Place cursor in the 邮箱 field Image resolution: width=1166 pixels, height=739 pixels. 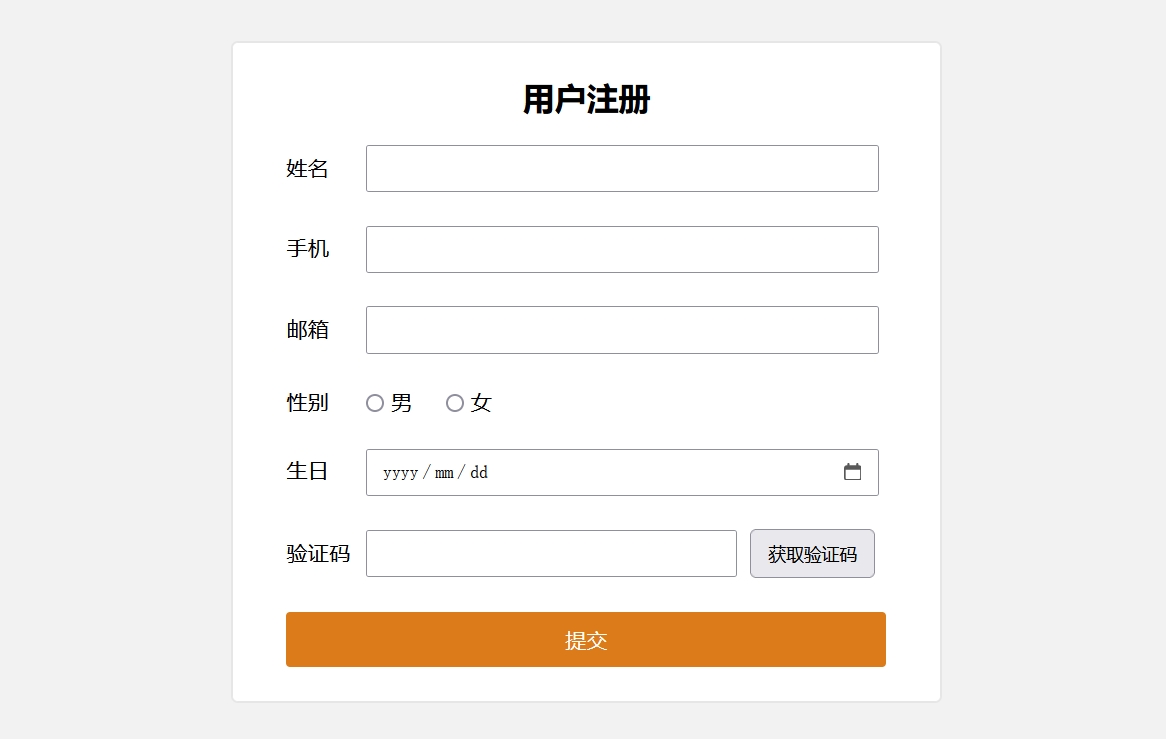tap(622, 330)
